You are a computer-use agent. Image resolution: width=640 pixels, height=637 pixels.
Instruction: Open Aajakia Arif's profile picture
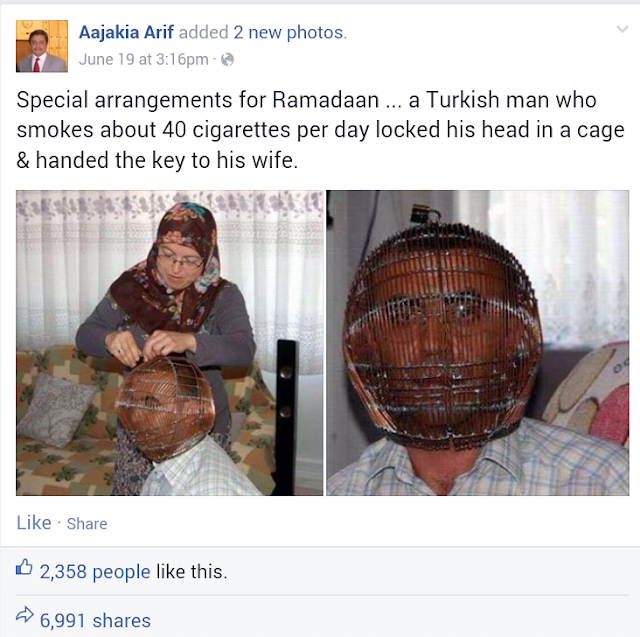tap(42, 46)
